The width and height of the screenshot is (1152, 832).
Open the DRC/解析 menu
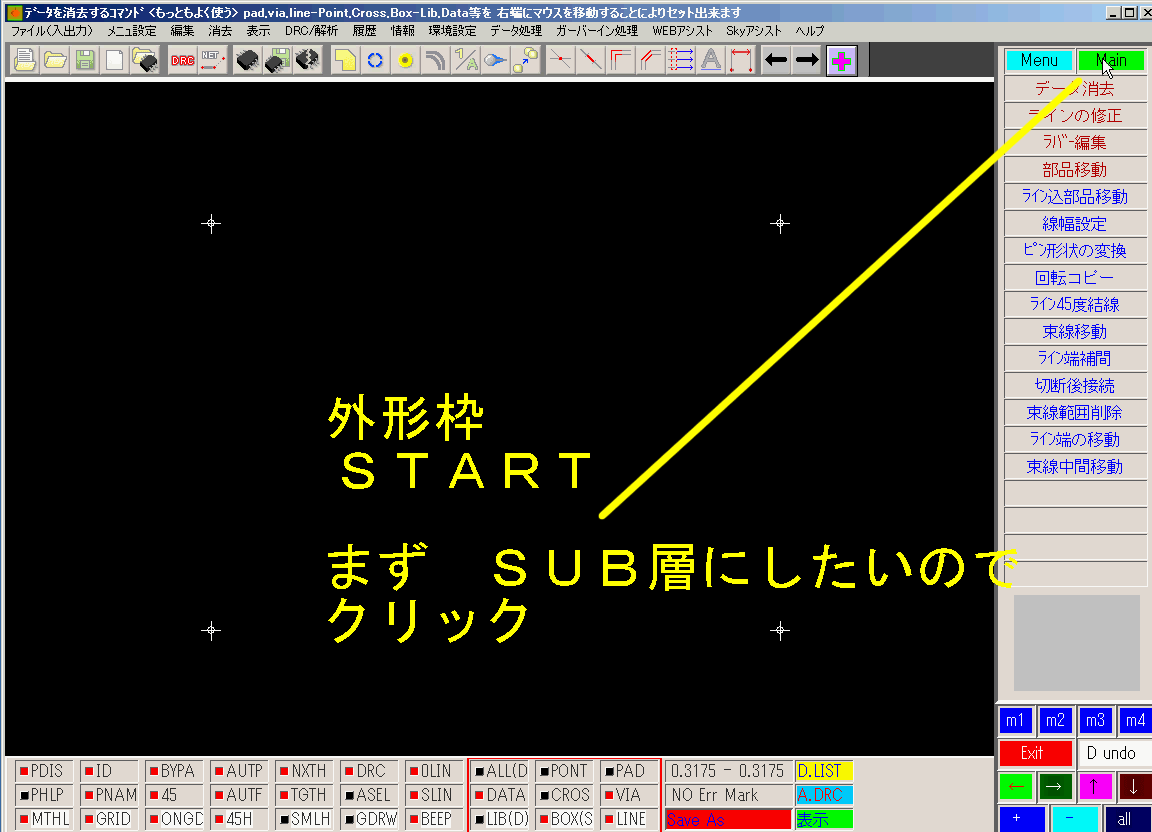click(x=312, y=31)
